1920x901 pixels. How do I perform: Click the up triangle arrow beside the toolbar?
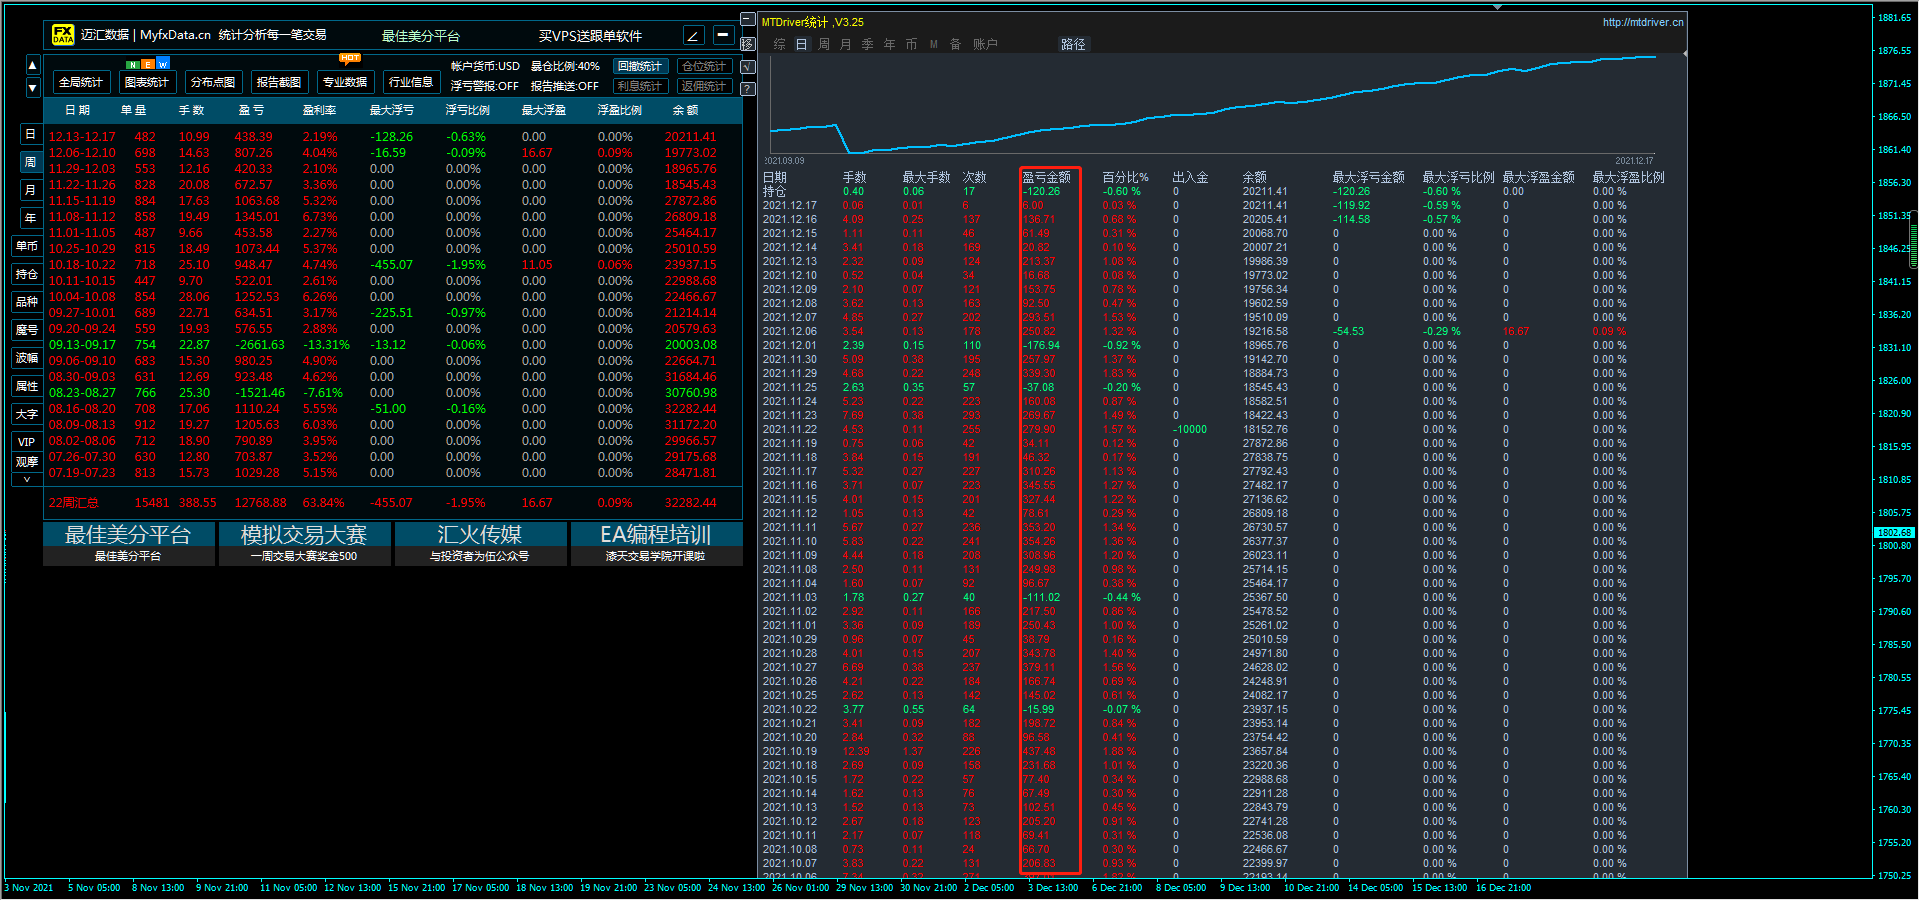(32, 66)
